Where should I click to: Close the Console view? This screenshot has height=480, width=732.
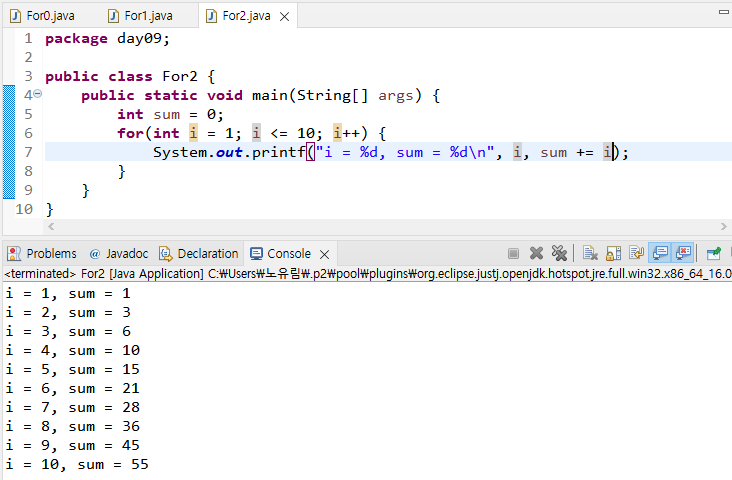click(324, 254)
